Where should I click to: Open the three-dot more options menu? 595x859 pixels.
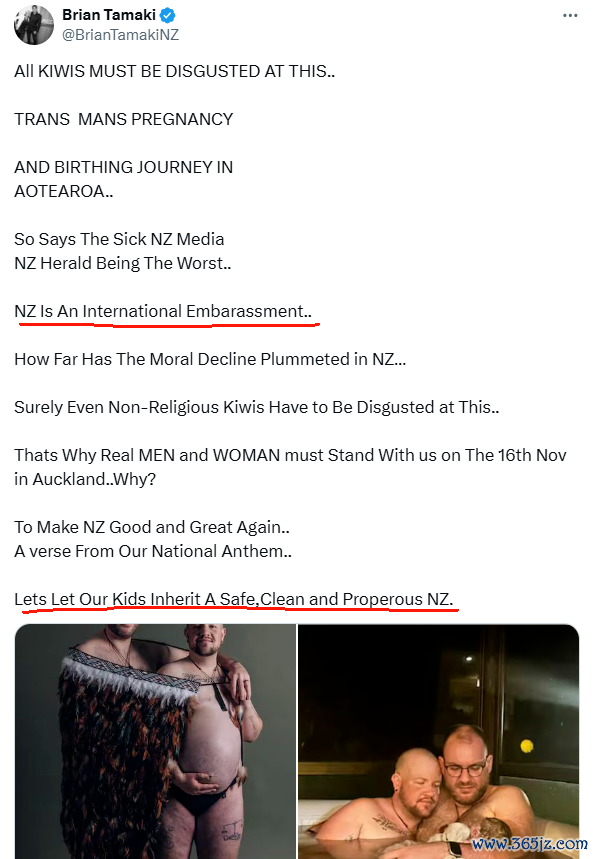(x=570, y=15)
